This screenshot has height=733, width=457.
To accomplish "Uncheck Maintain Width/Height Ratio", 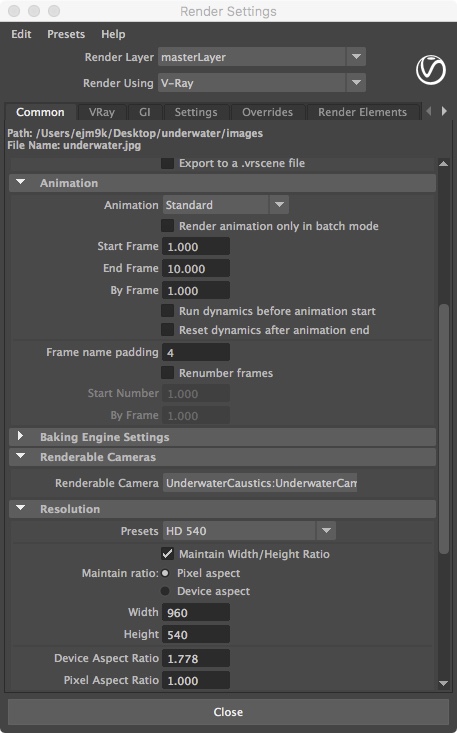I will pos(167,554).
